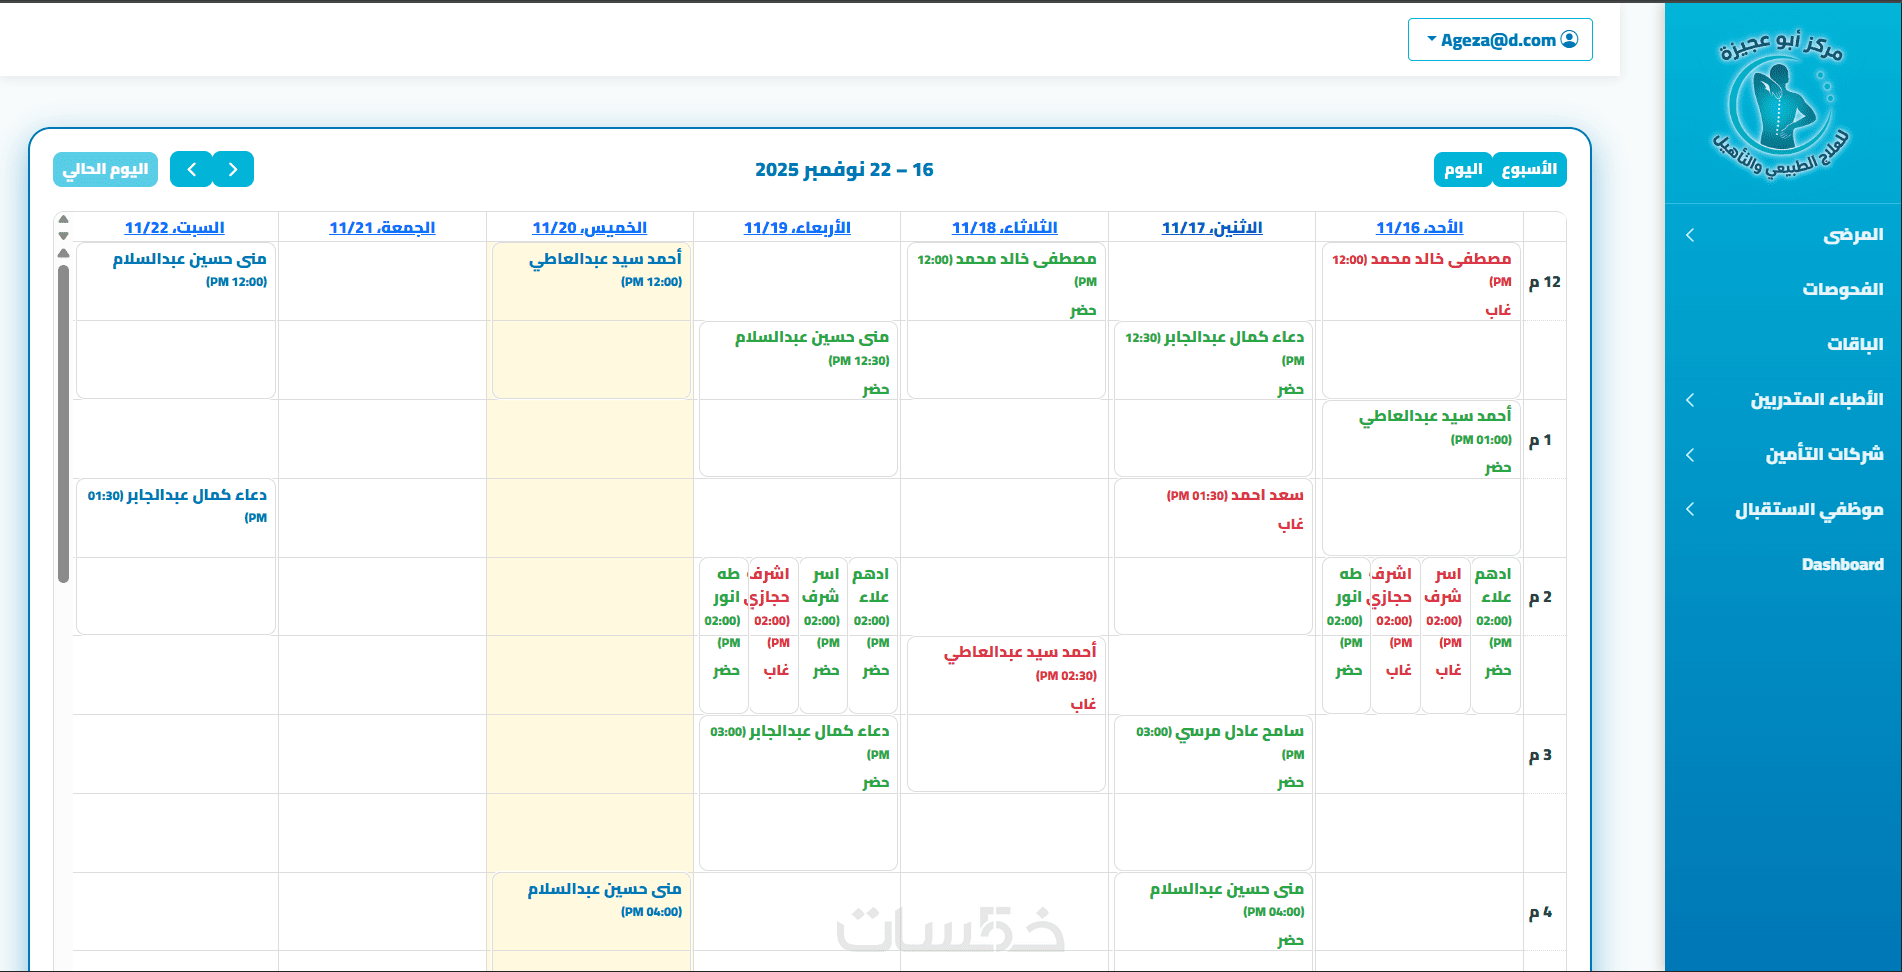Open the Ageza@d.com account dropdown

click(1500, 40)
